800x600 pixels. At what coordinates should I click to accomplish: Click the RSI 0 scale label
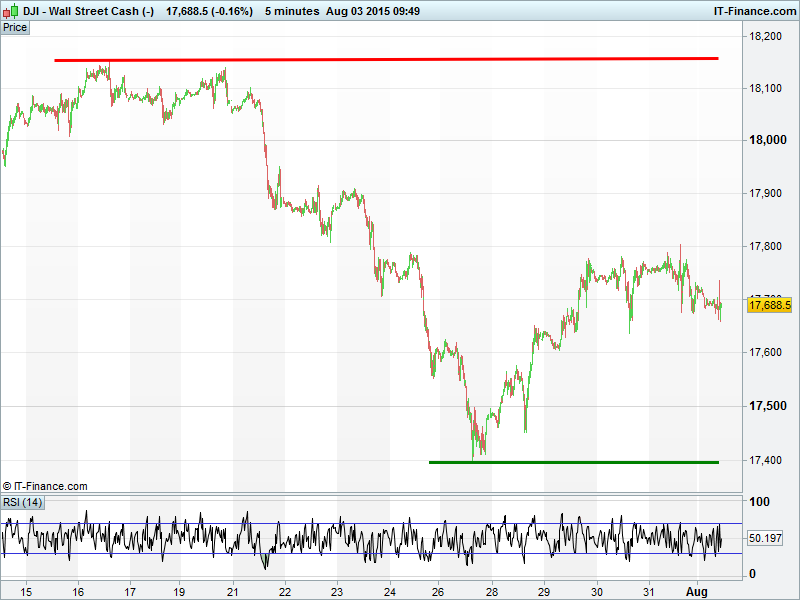(x=753, y=574)
